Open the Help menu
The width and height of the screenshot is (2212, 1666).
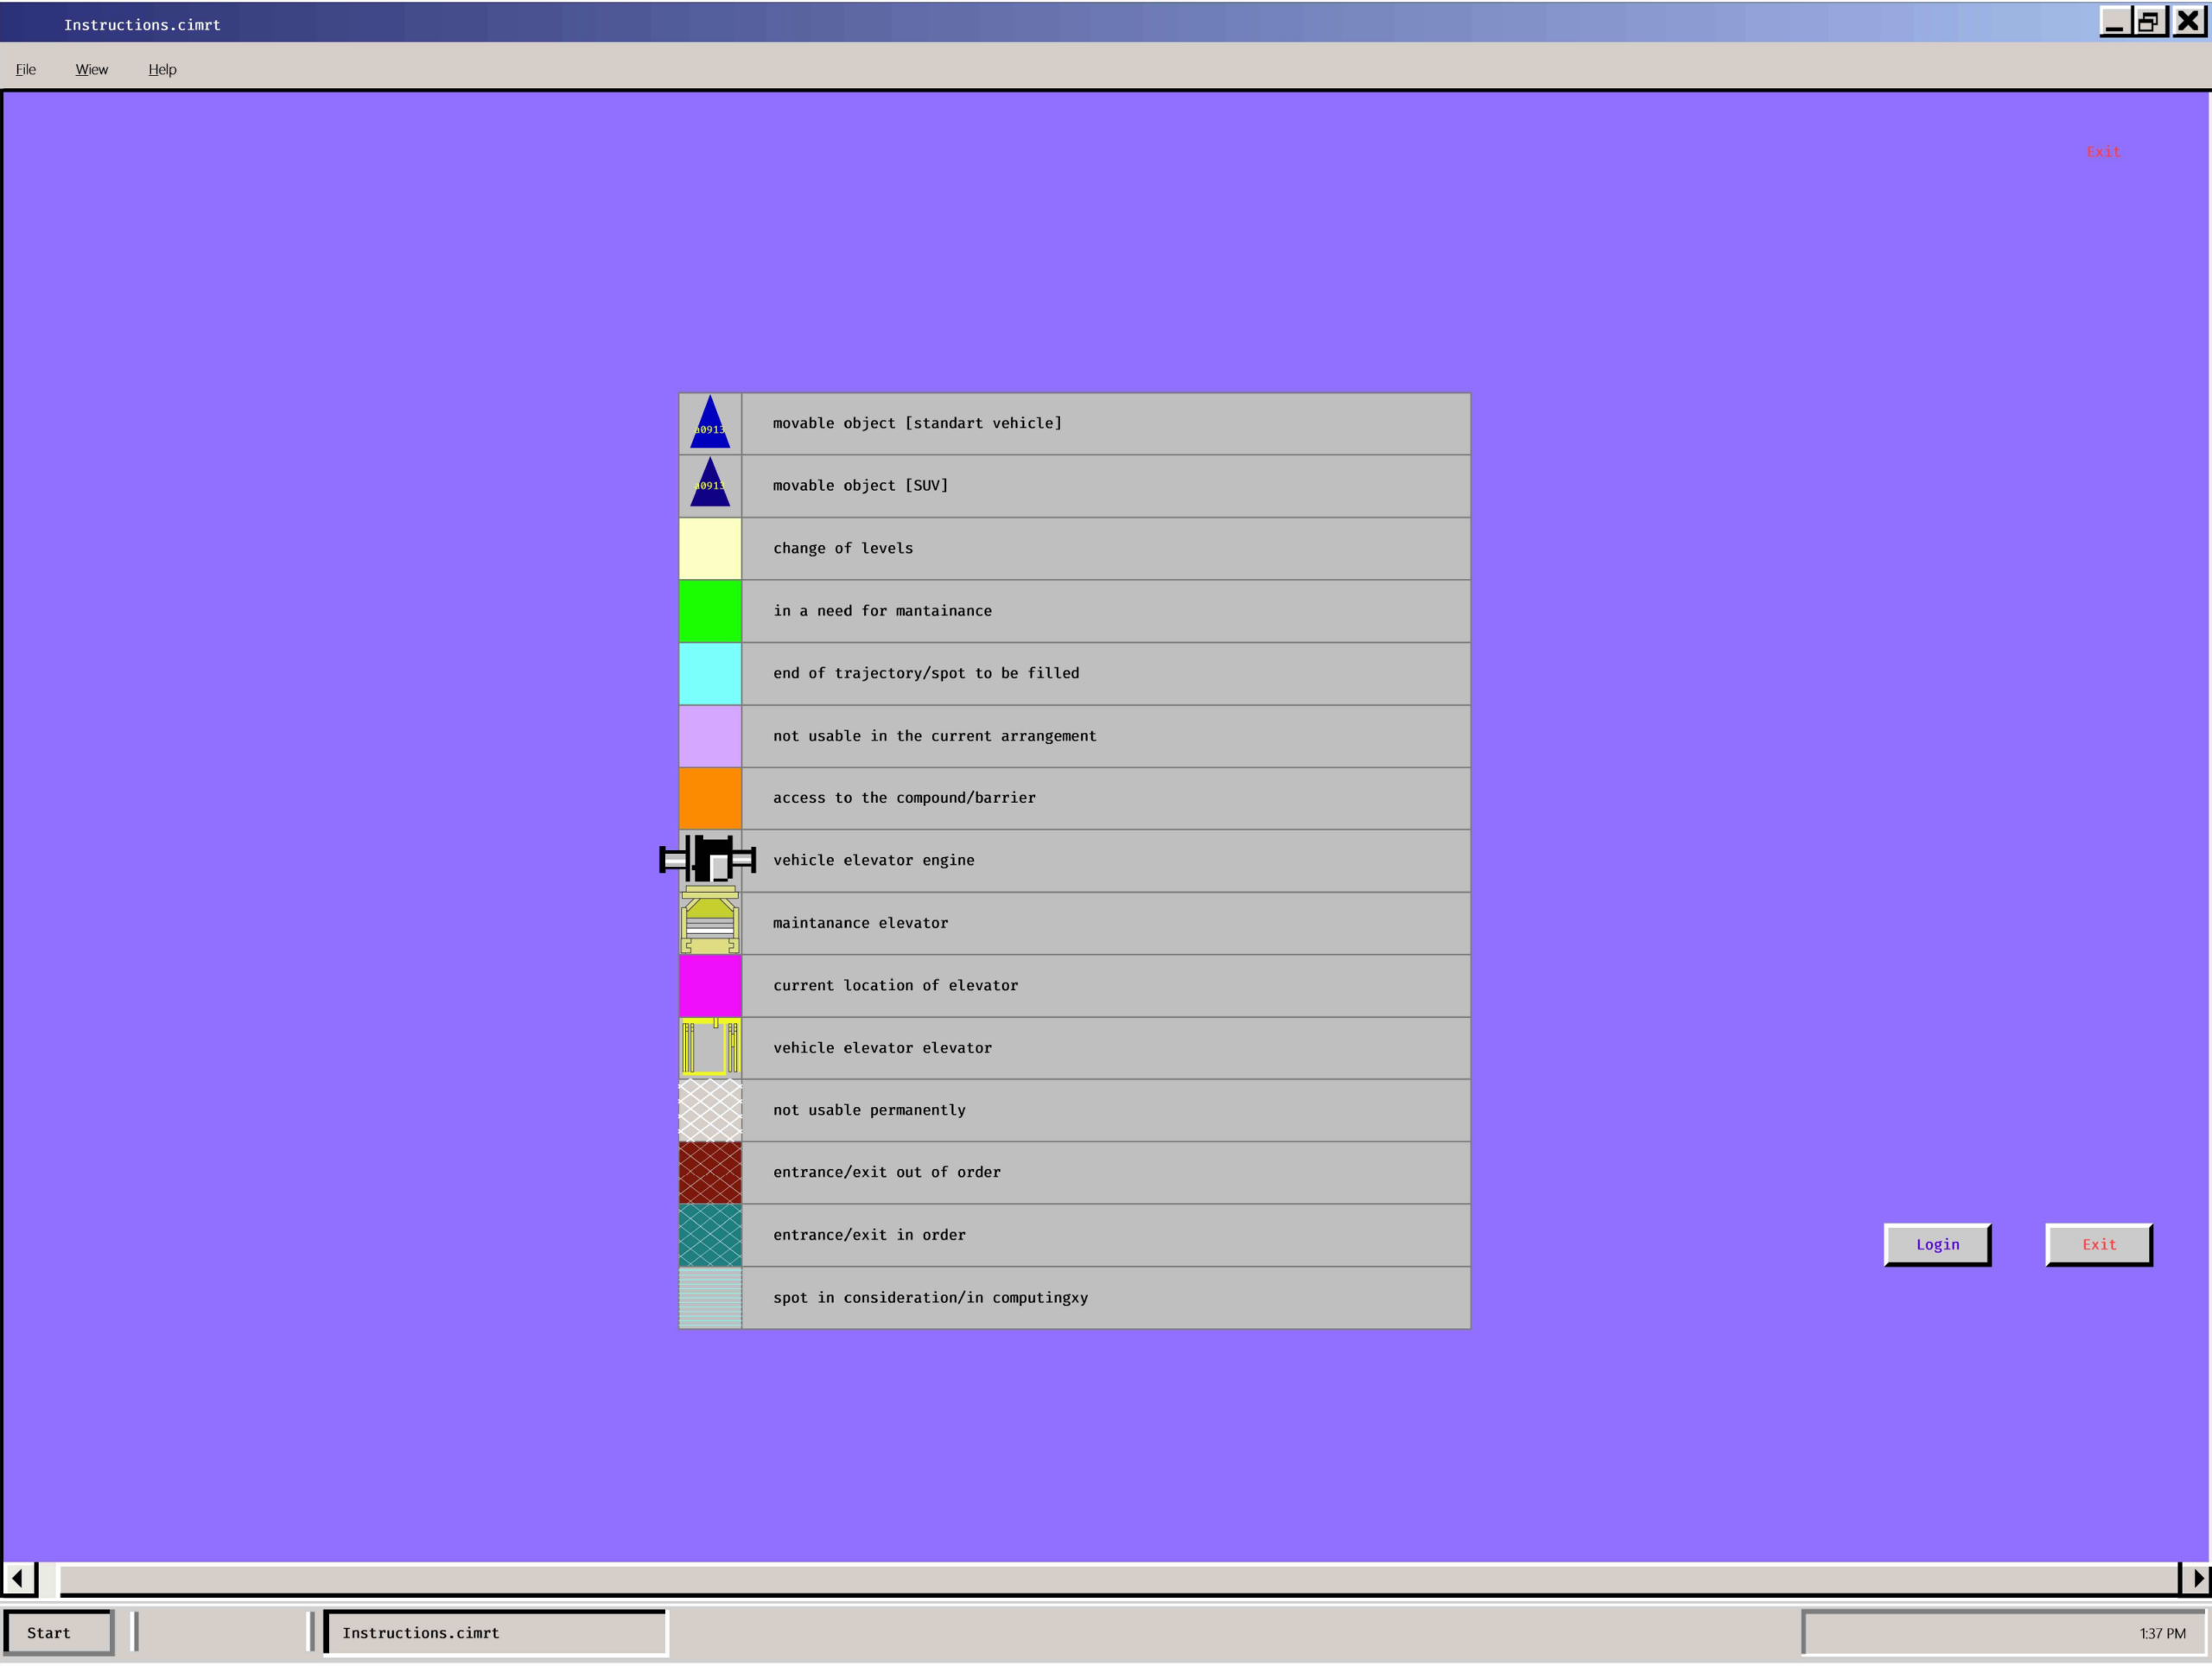pos(162,69)
